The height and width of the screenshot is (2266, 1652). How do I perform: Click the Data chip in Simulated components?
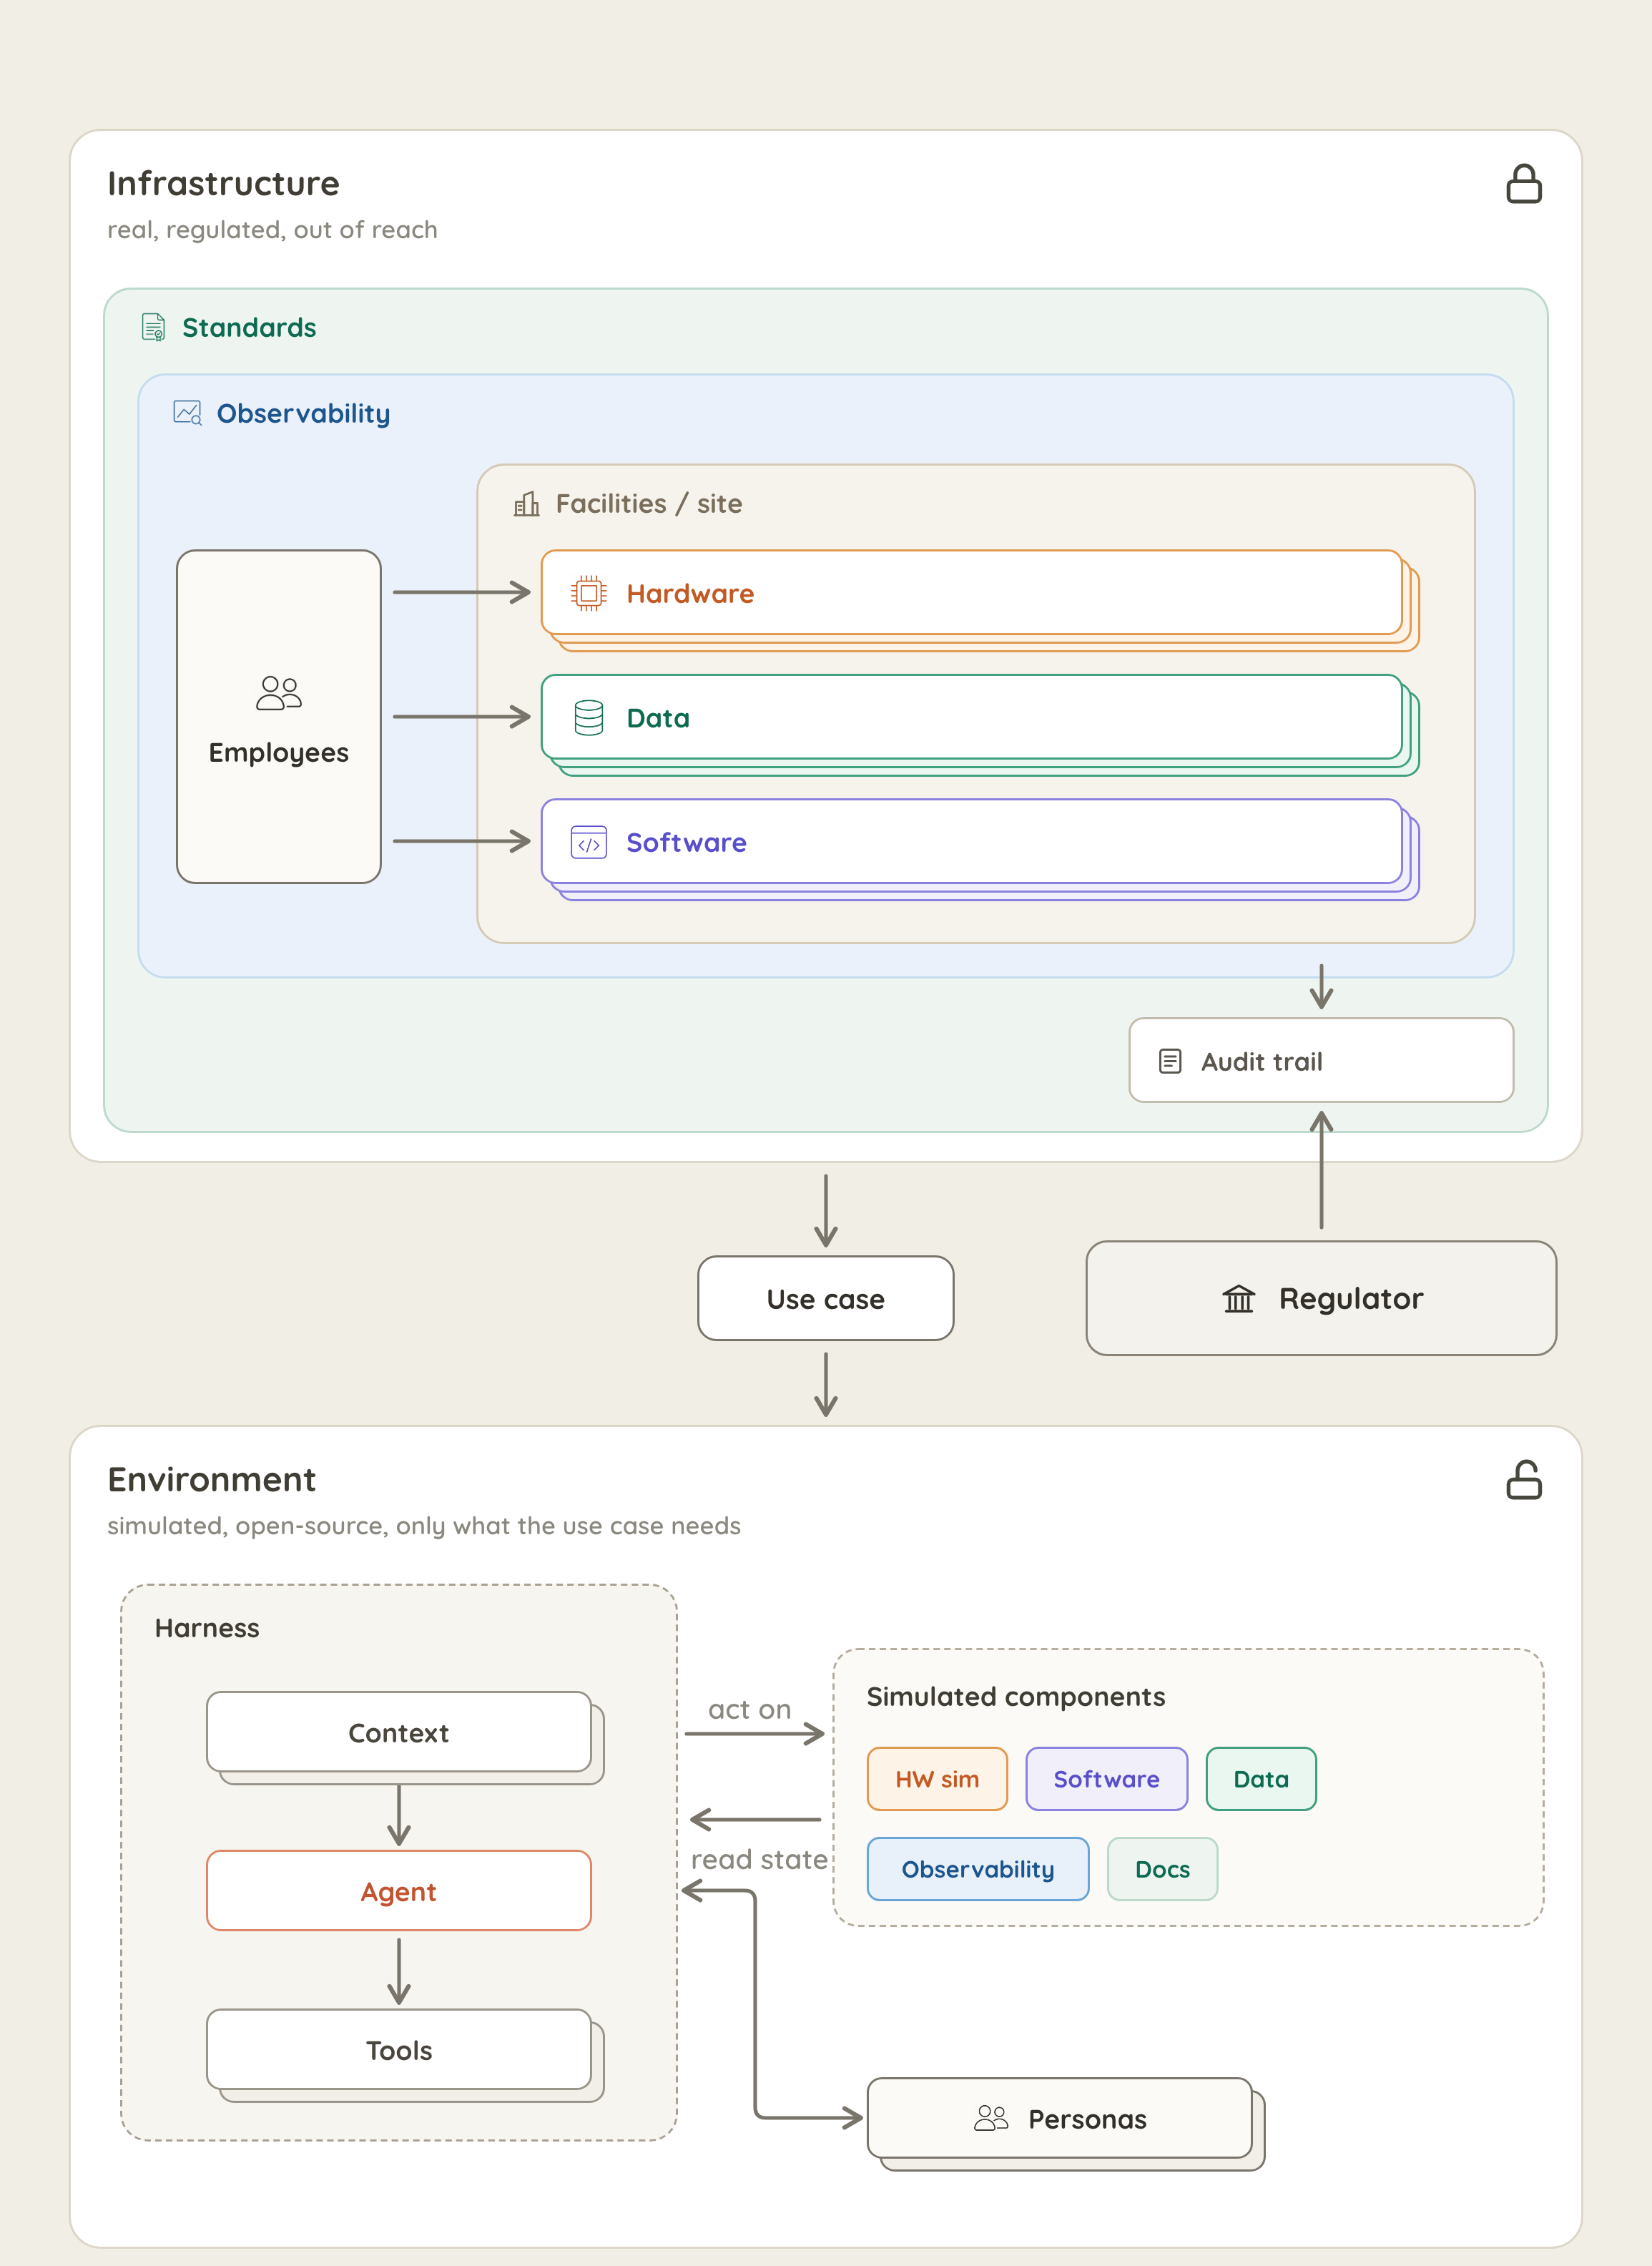pos(1261,1779)
